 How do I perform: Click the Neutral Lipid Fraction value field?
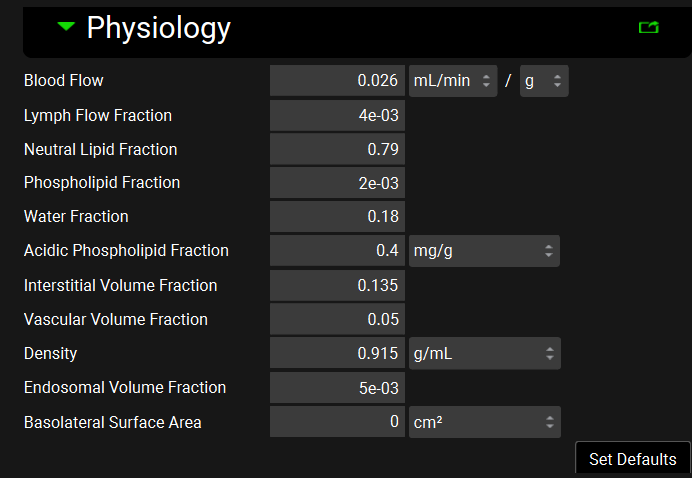[337, 150]
